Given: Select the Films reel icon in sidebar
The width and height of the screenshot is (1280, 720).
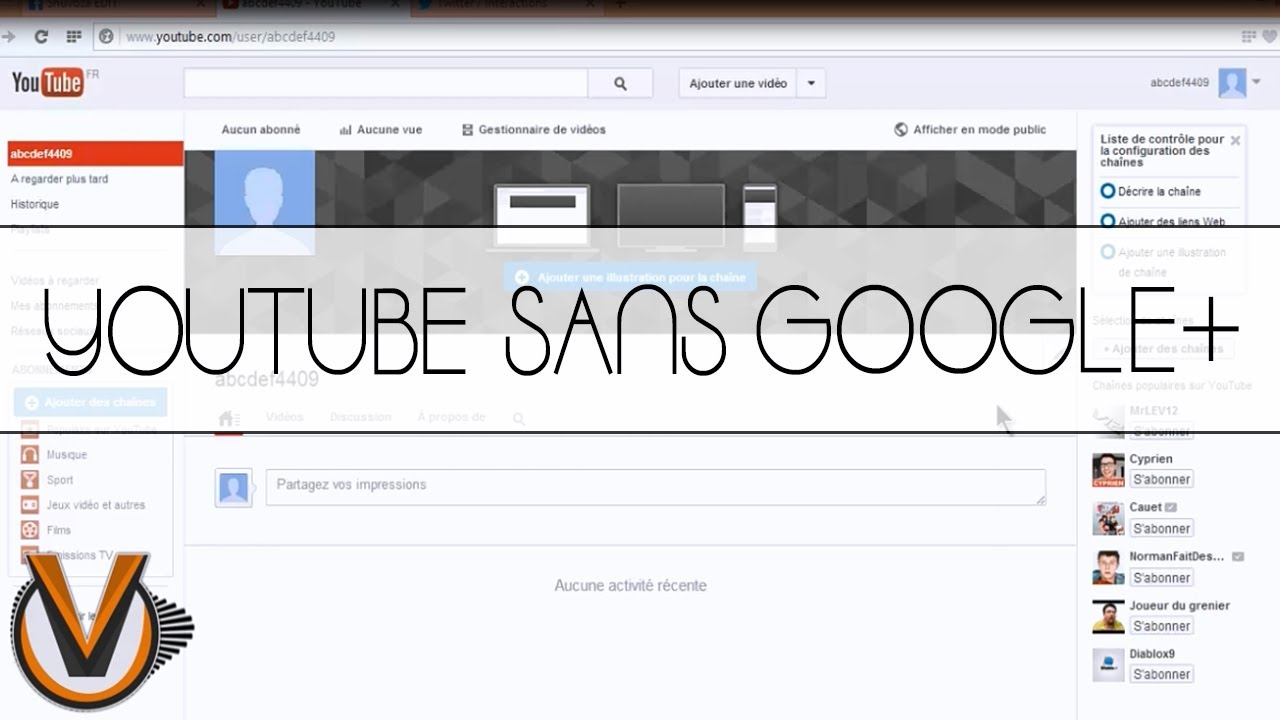Looking at the screenshot, I should (x=30, y=530).
